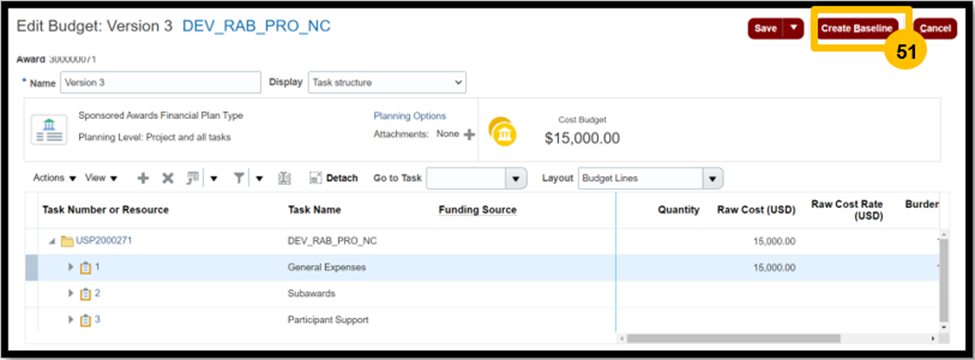The image size is (975, 360).
Task: Click the freeze column toolbar icon
Action: 285,178
